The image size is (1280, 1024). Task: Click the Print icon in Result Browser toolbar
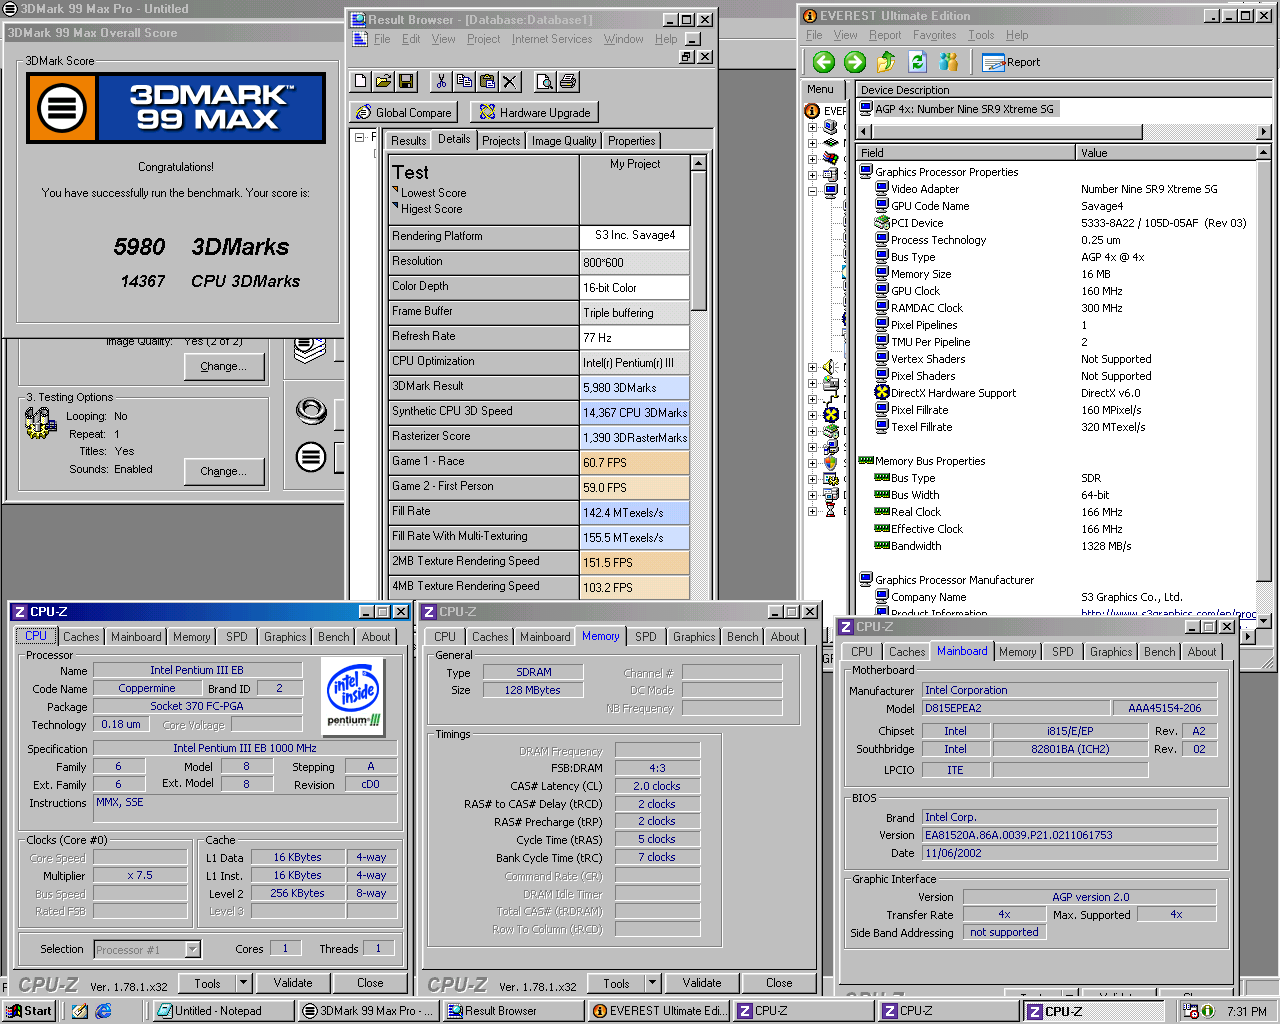tap(568, 81)
